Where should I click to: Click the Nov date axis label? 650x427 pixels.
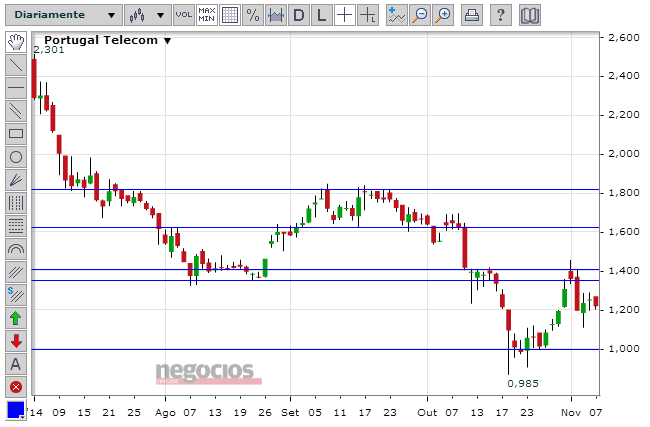pyautogui.click(x=571, y=413)
